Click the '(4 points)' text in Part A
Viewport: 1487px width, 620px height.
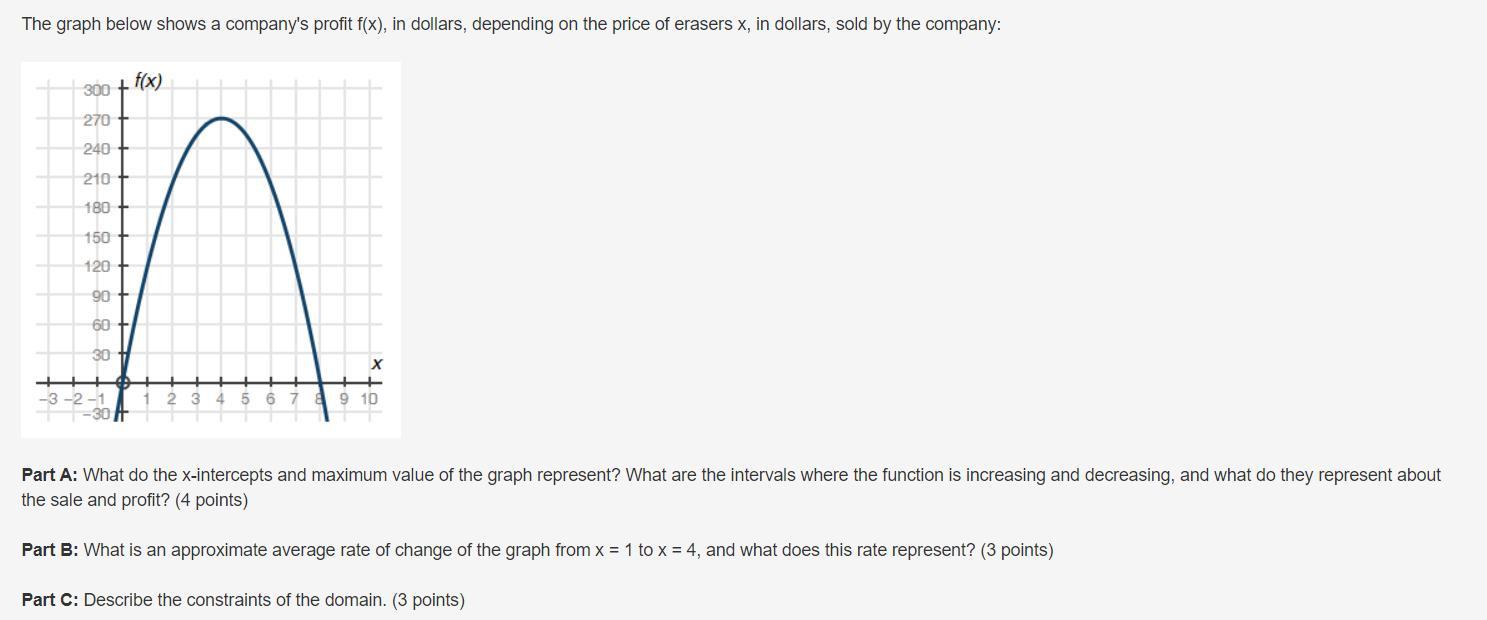click(x=211, y=499)
